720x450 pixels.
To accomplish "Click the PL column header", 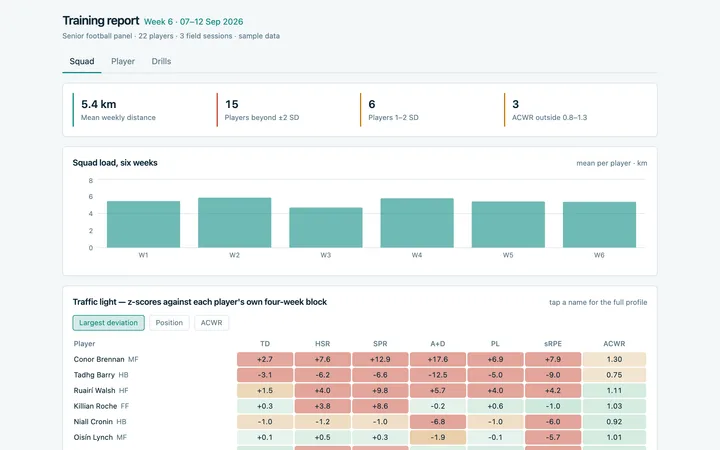I will click(x=495, y=344).
